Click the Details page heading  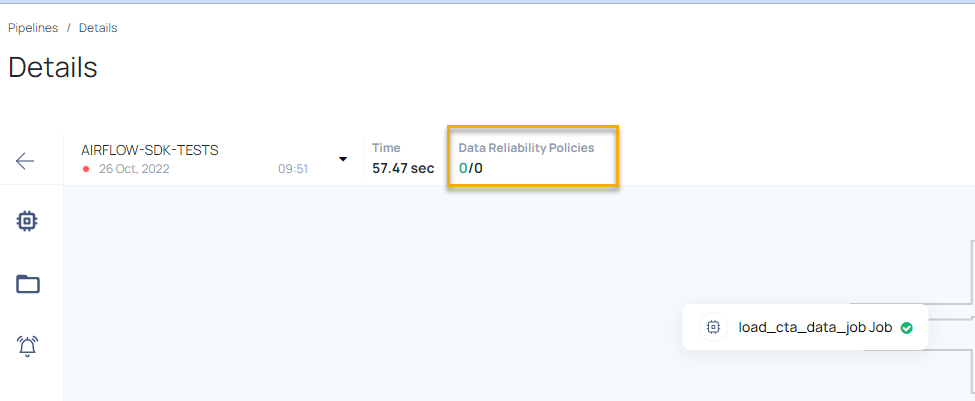click(x=53, y=67)
